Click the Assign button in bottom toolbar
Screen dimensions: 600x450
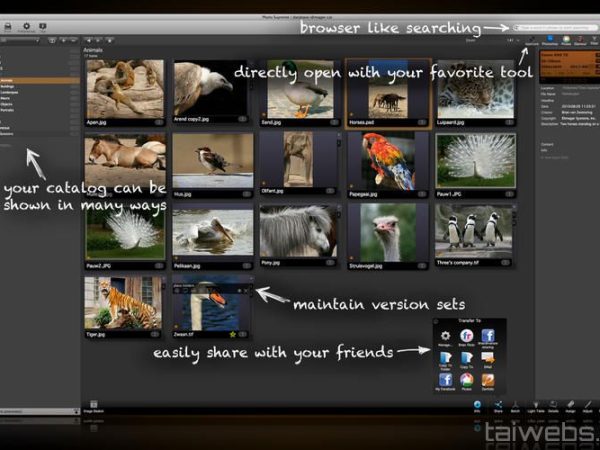coord(571,406)
